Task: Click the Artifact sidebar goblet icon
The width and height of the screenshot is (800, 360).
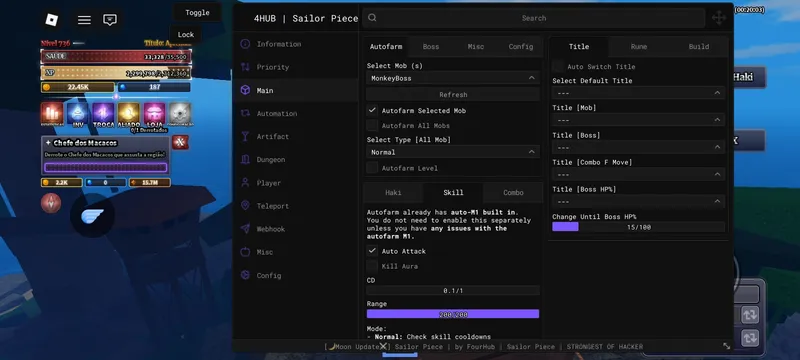Action: 245,136
